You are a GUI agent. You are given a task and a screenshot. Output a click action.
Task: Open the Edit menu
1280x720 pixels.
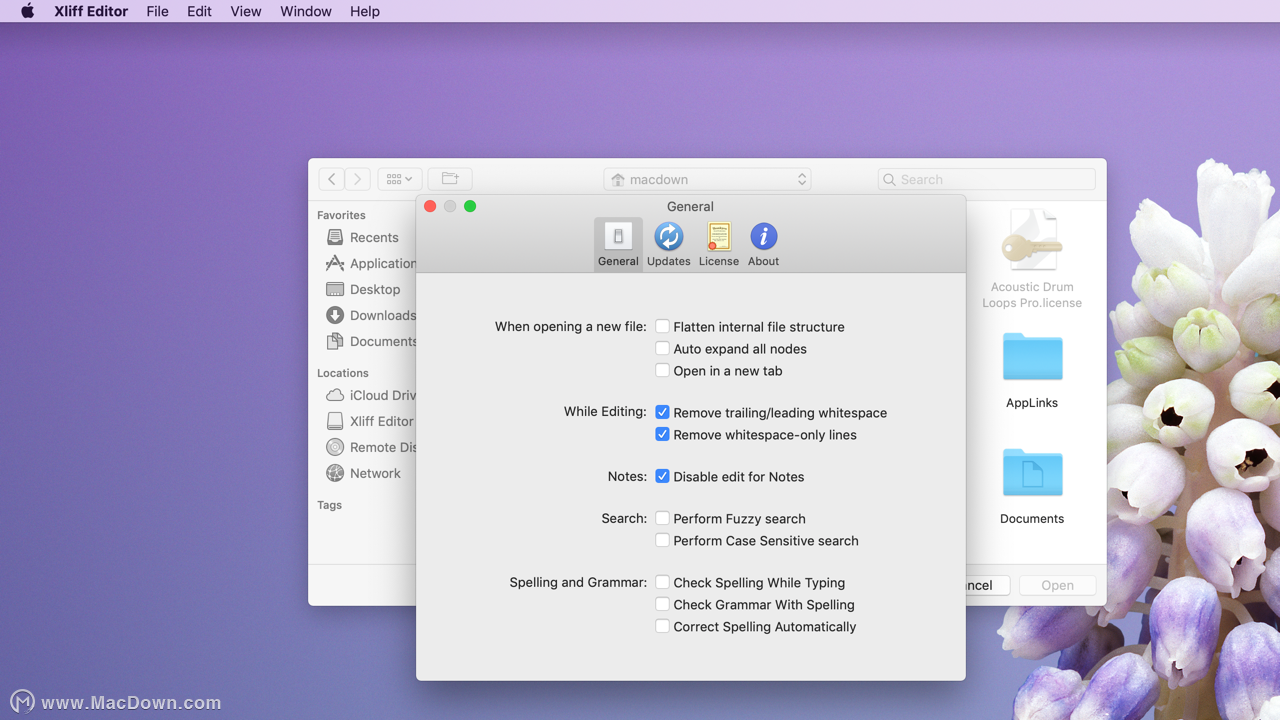pos(199,11)
